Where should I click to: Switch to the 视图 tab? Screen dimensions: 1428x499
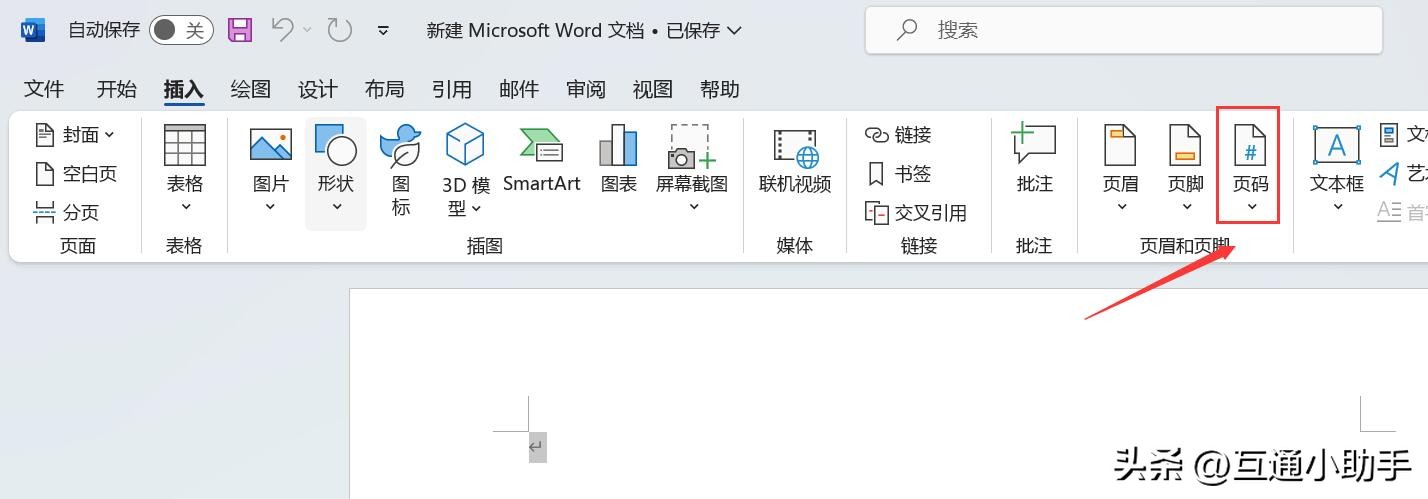click(x=653, y=89)
